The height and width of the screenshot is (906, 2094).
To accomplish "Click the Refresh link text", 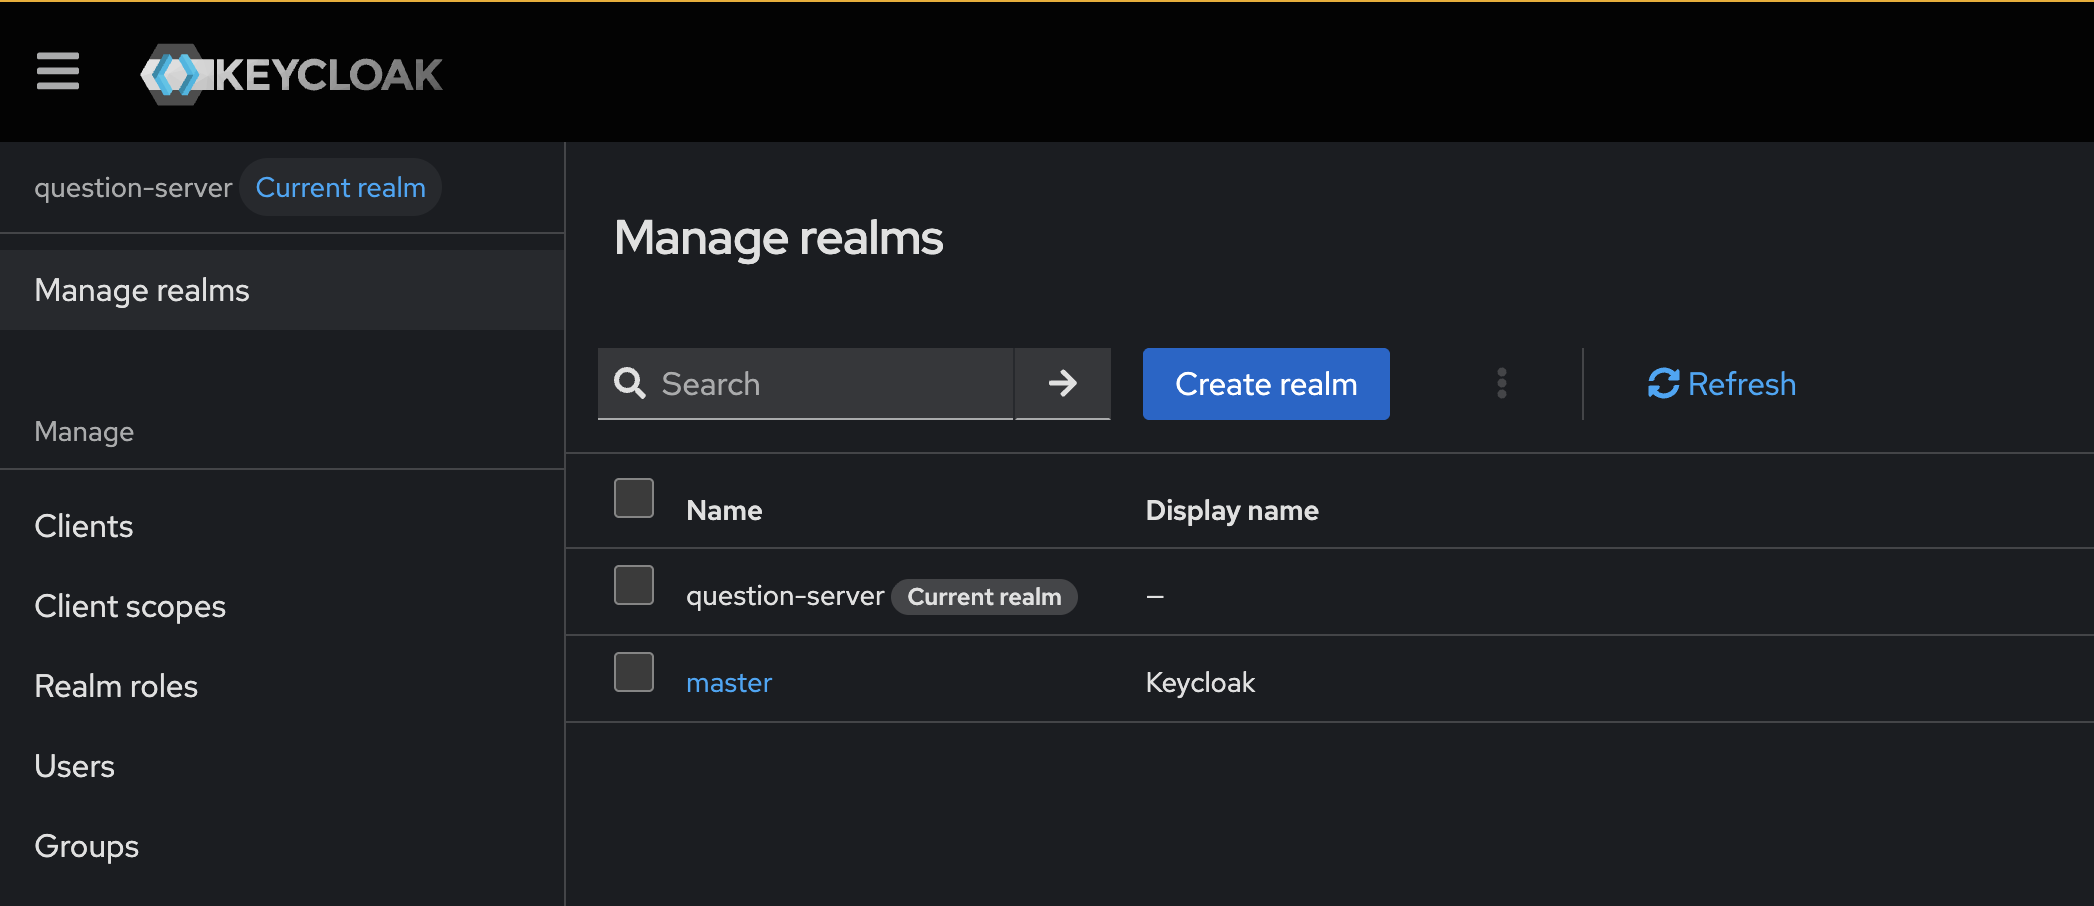I will tap(1741, 384).
